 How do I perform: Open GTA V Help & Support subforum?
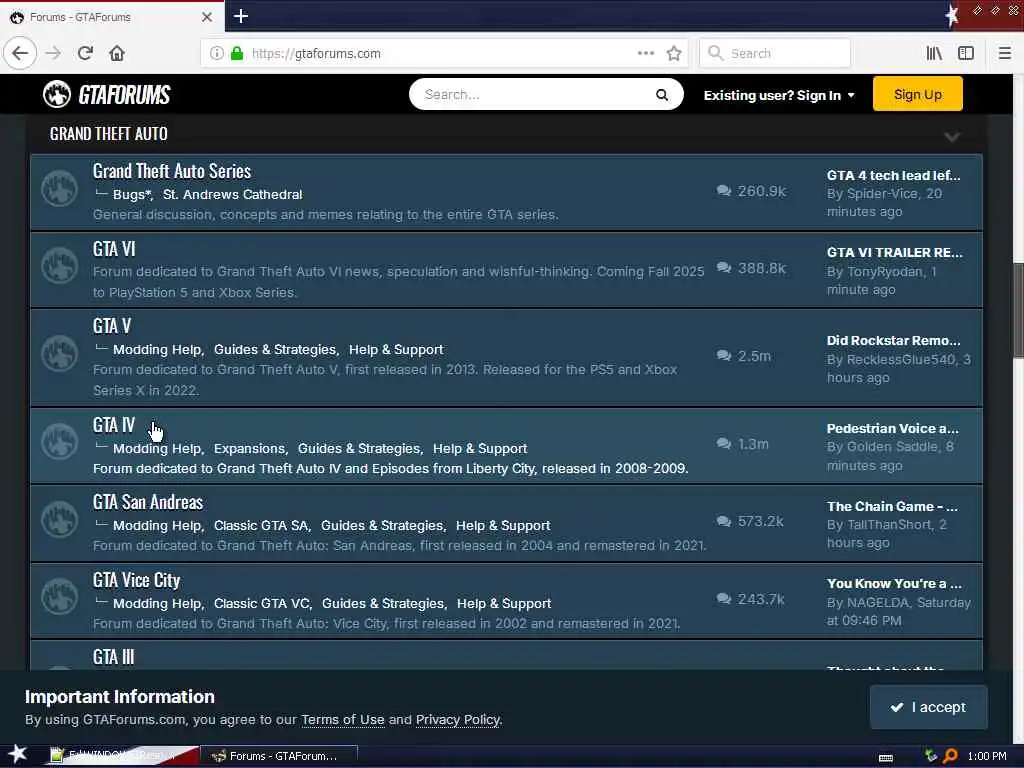click(x=396, y=349)
